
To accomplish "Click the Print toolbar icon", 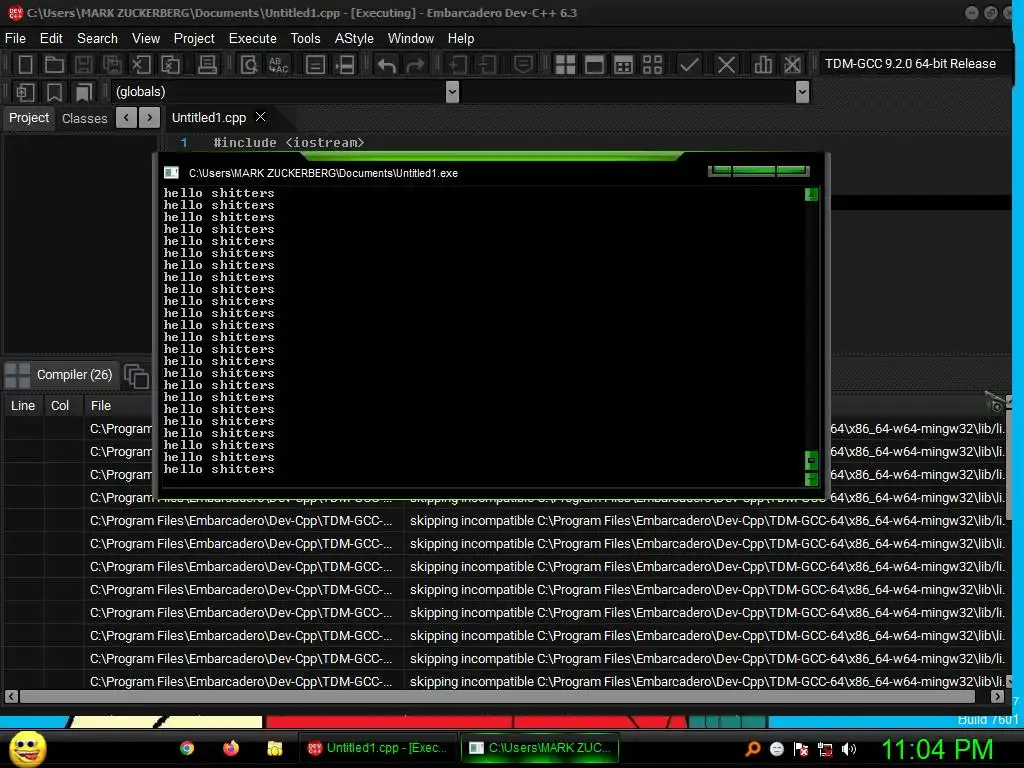I will tap(207, 64).
